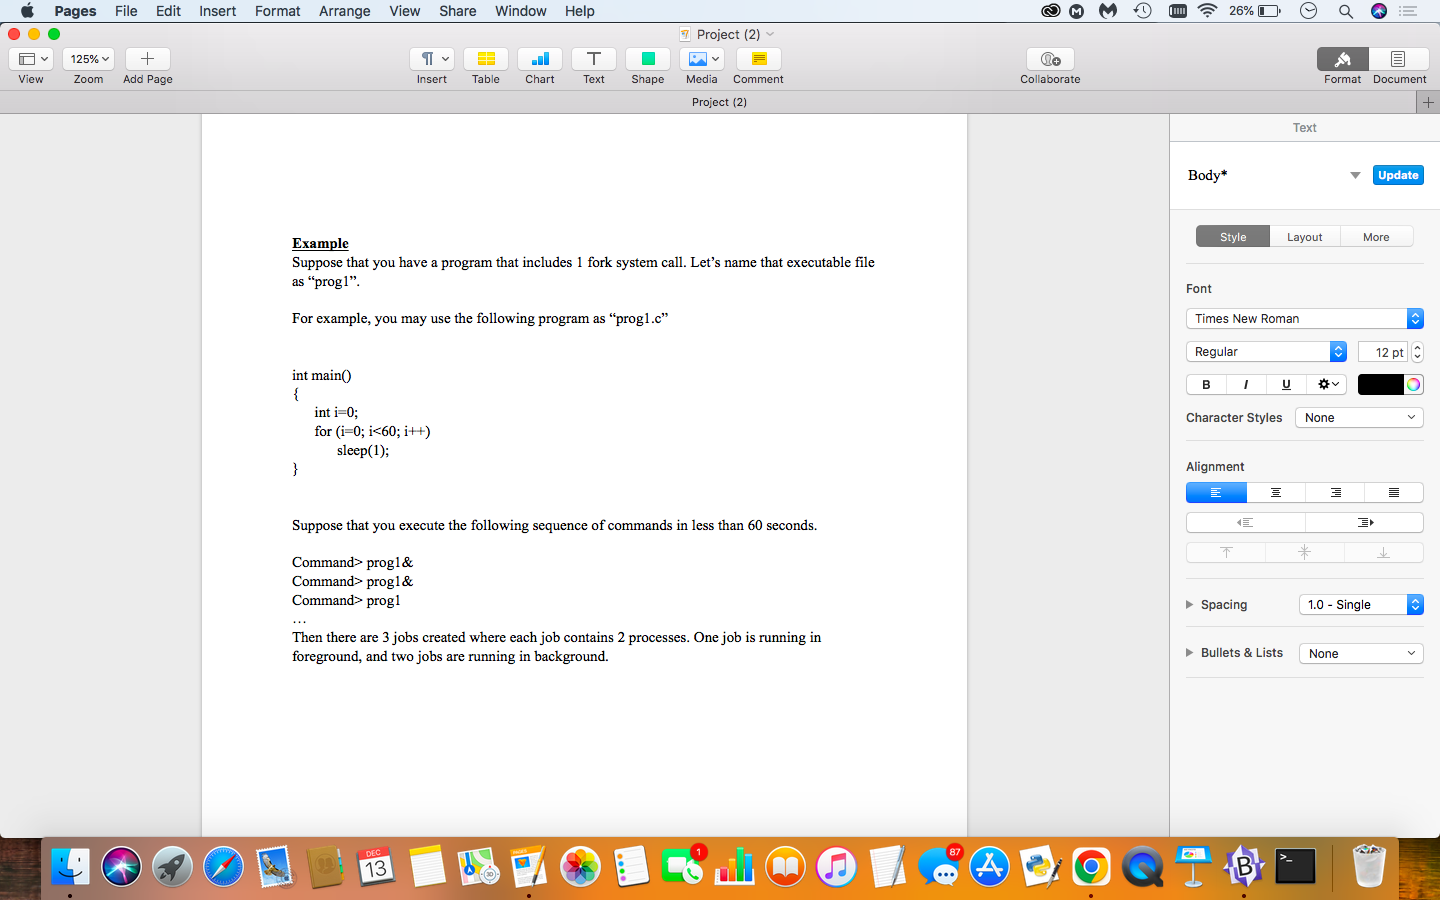Insert a Table from toolbar
Image resolution: width=1440 pixels, height=900 pixels.
(x=486, y=59)
